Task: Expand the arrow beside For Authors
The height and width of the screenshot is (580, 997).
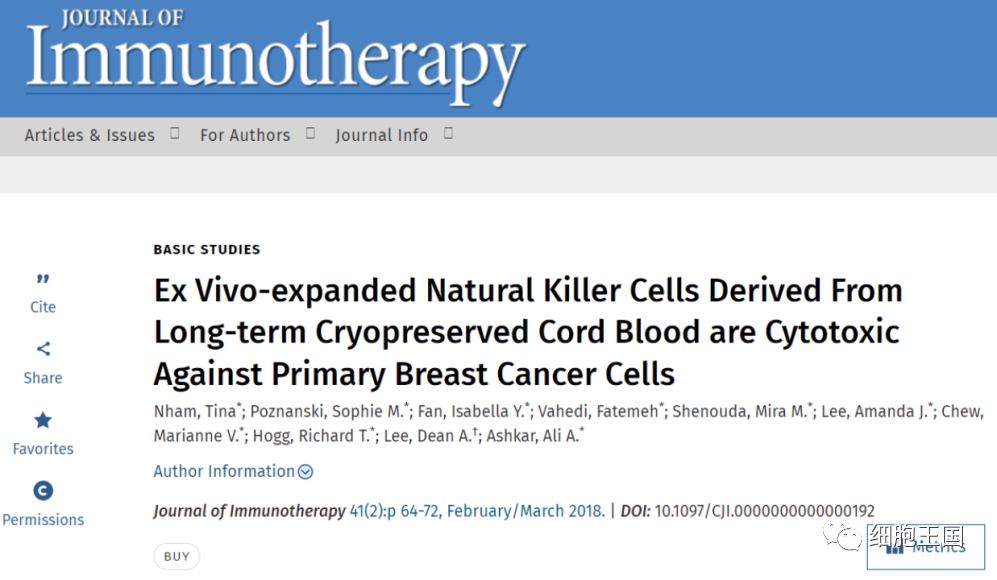Action: pyautogui.click(x=310, y=133)
